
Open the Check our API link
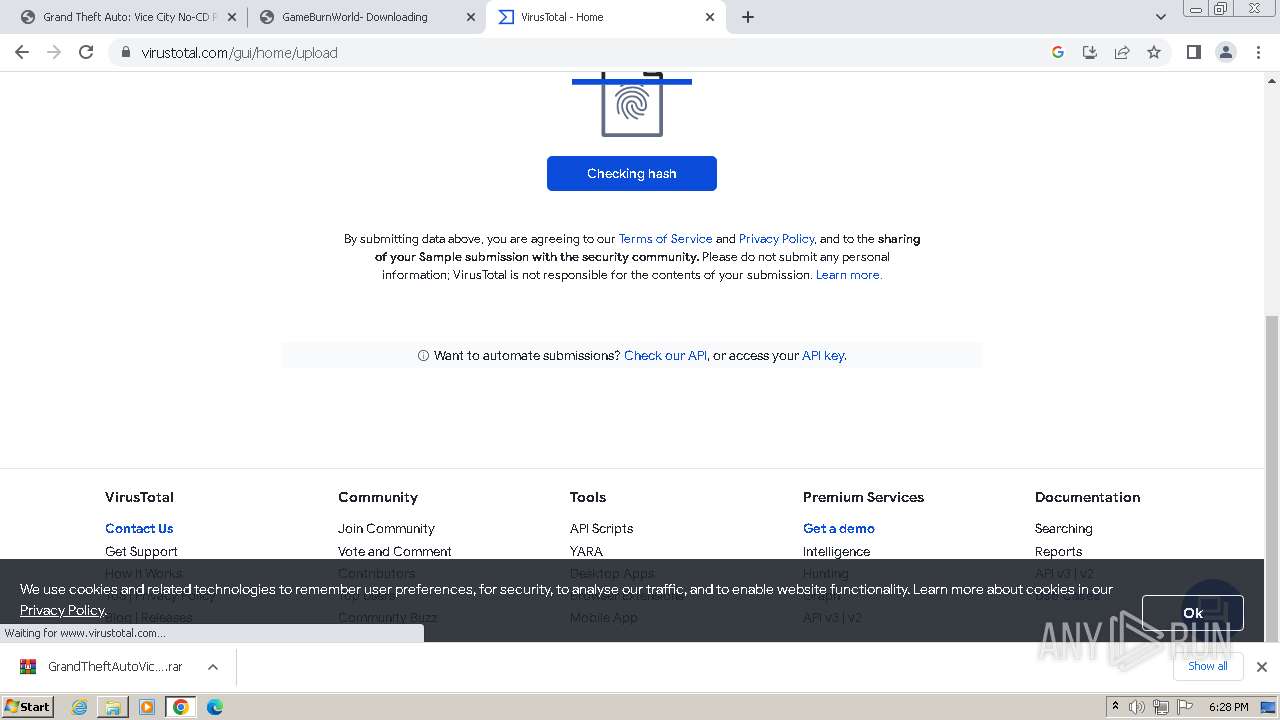pos(665,355)
